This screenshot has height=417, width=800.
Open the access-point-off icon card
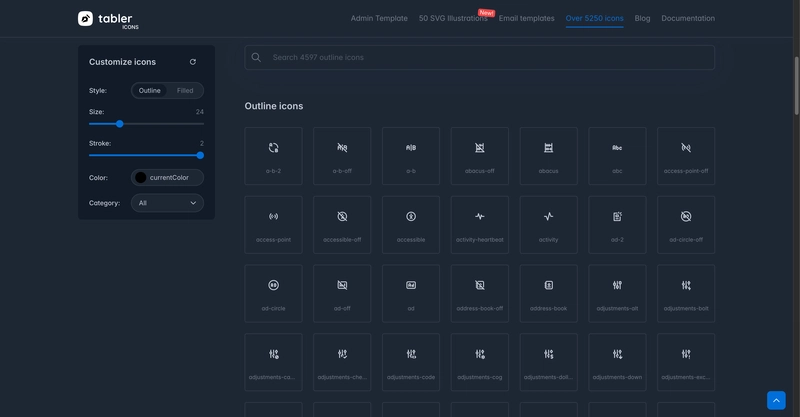point(686,156)
